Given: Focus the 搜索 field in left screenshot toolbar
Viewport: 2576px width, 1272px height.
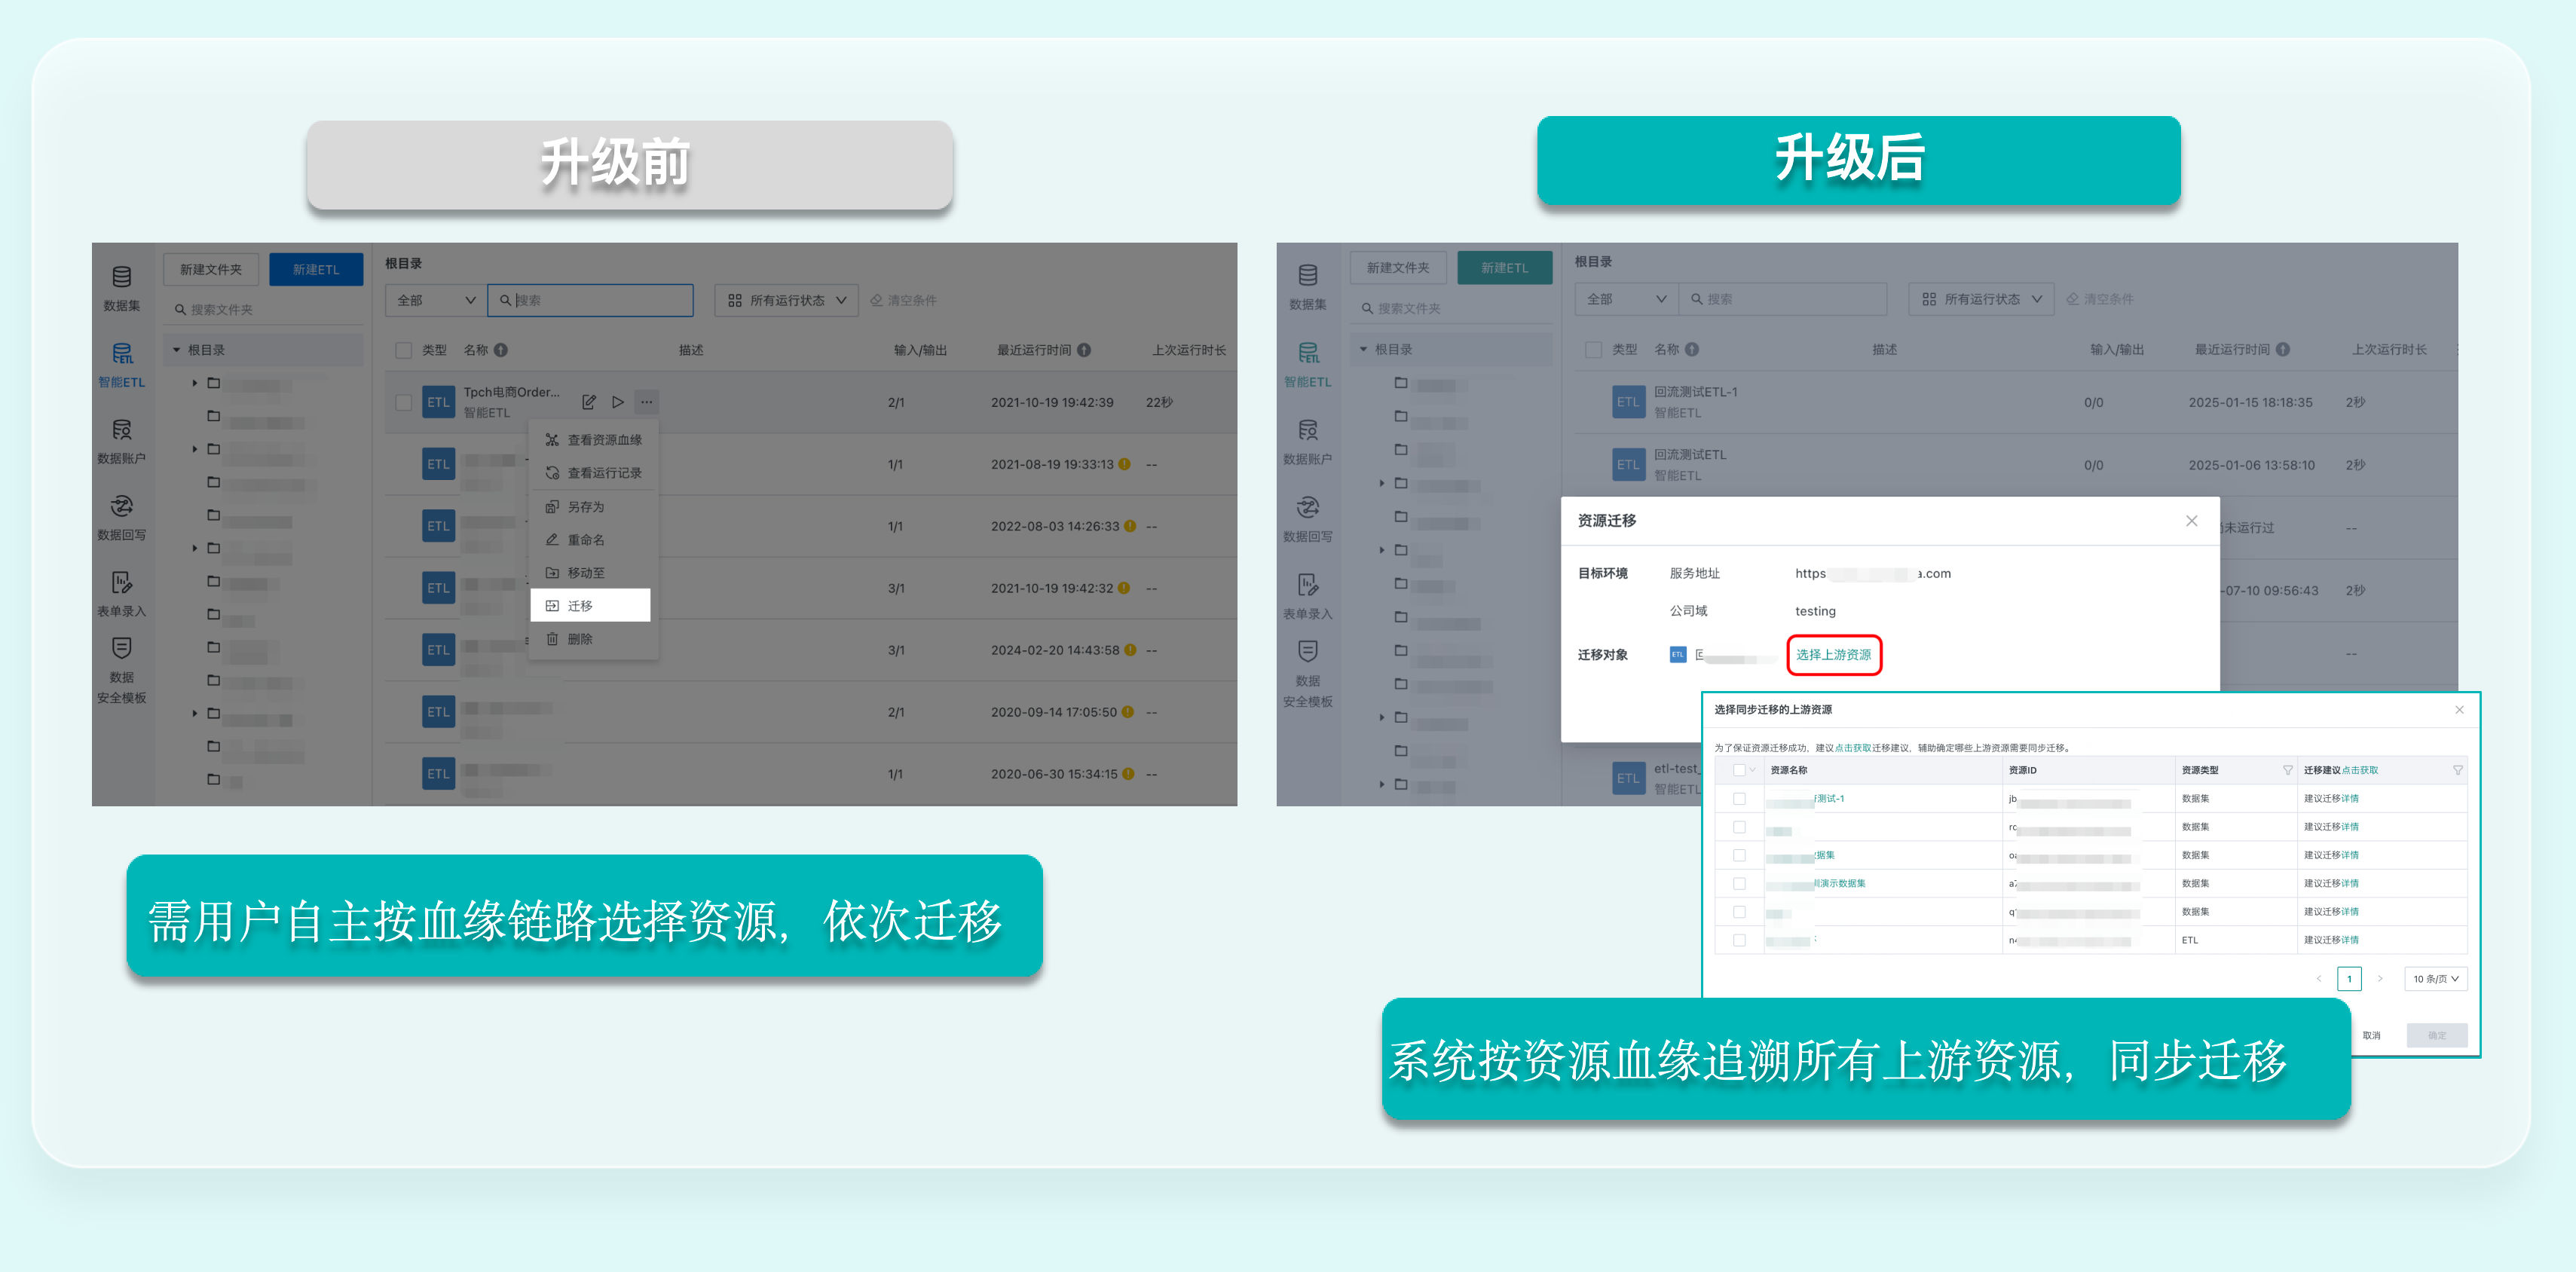Looking at the screenshot, I should (590, 300).
